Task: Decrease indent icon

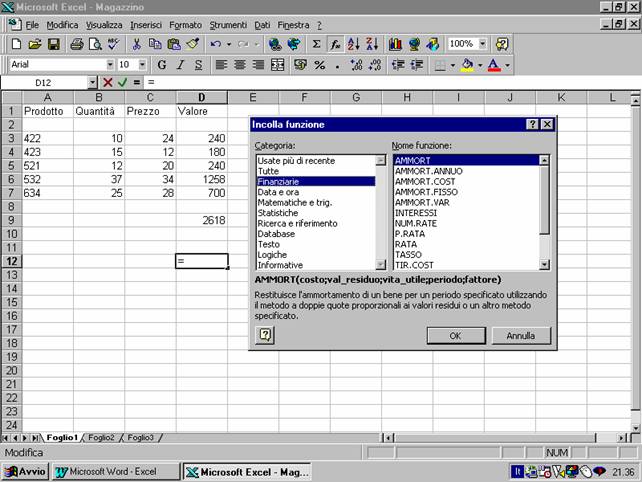Action: pos(398,65)
